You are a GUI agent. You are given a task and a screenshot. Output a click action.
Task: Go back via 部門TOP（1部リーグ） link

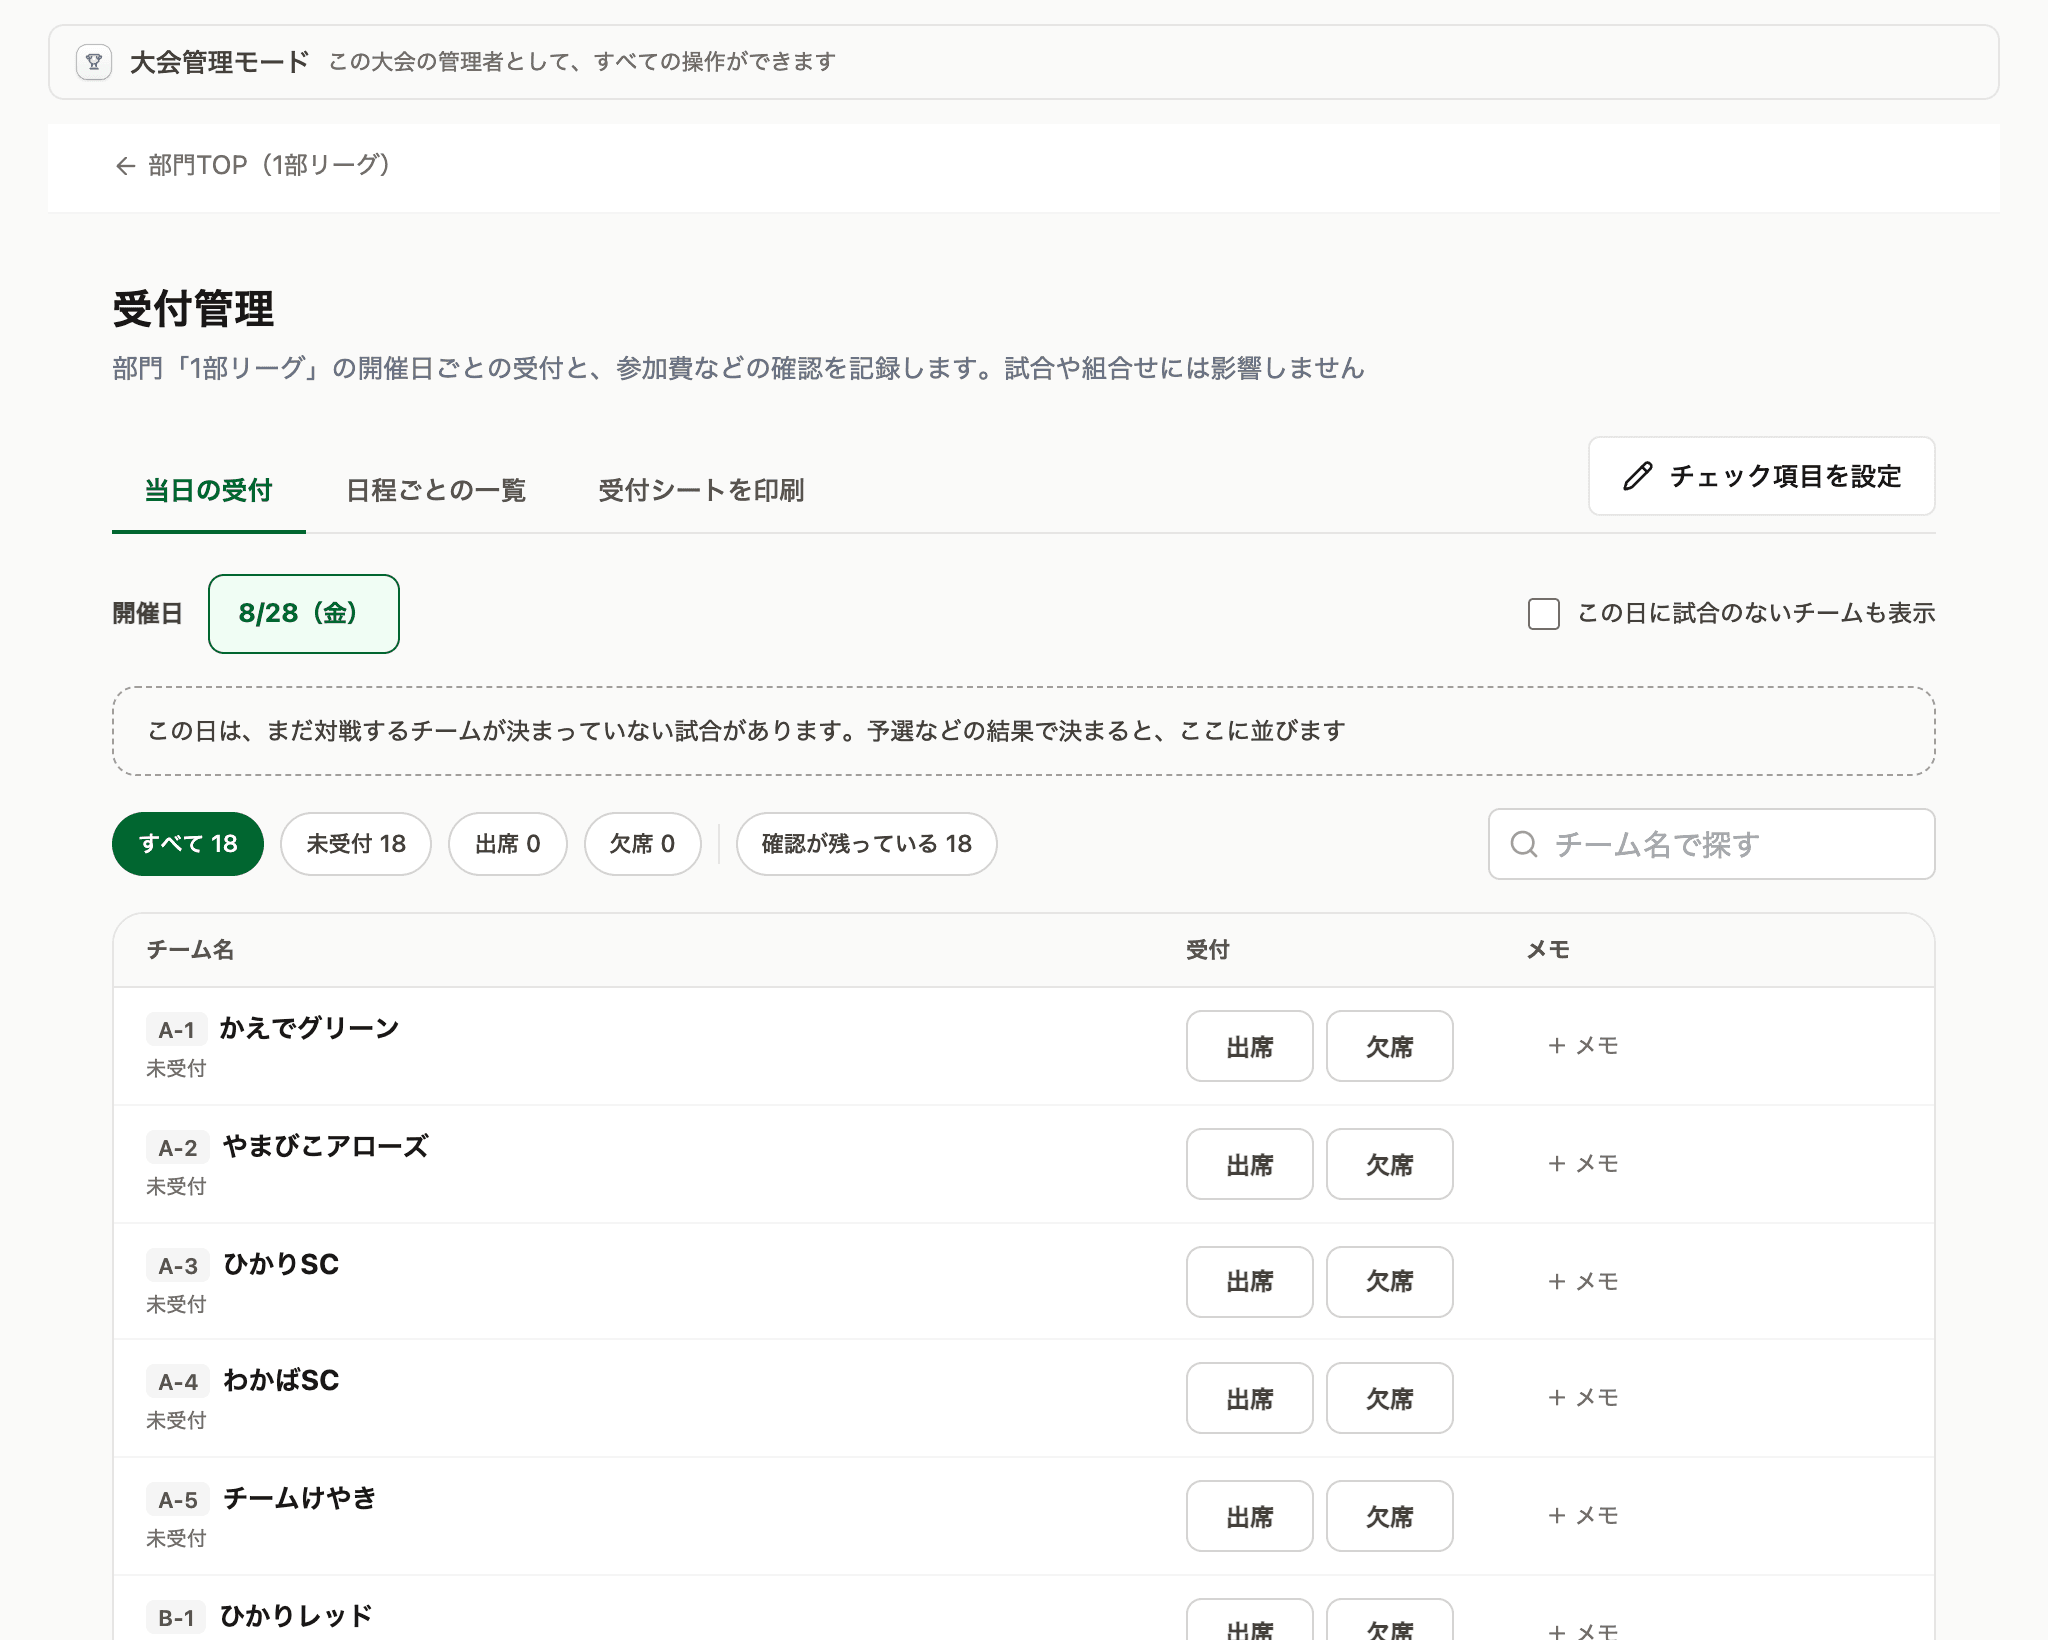pos(253,165)
